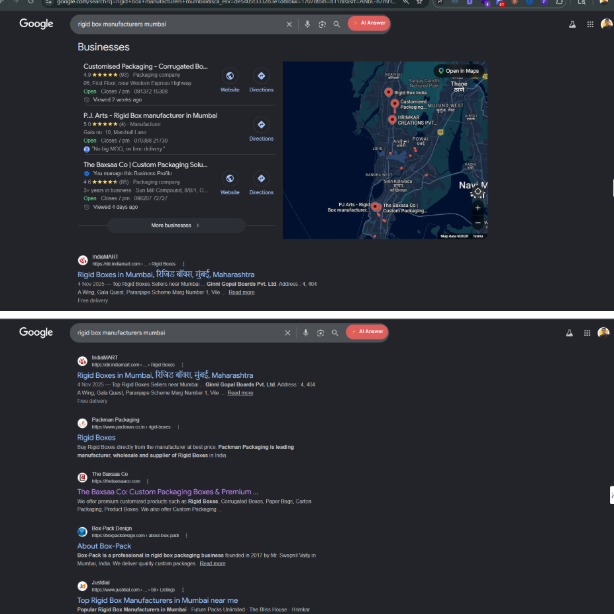Click the Businesses heading

pos(103,47)
